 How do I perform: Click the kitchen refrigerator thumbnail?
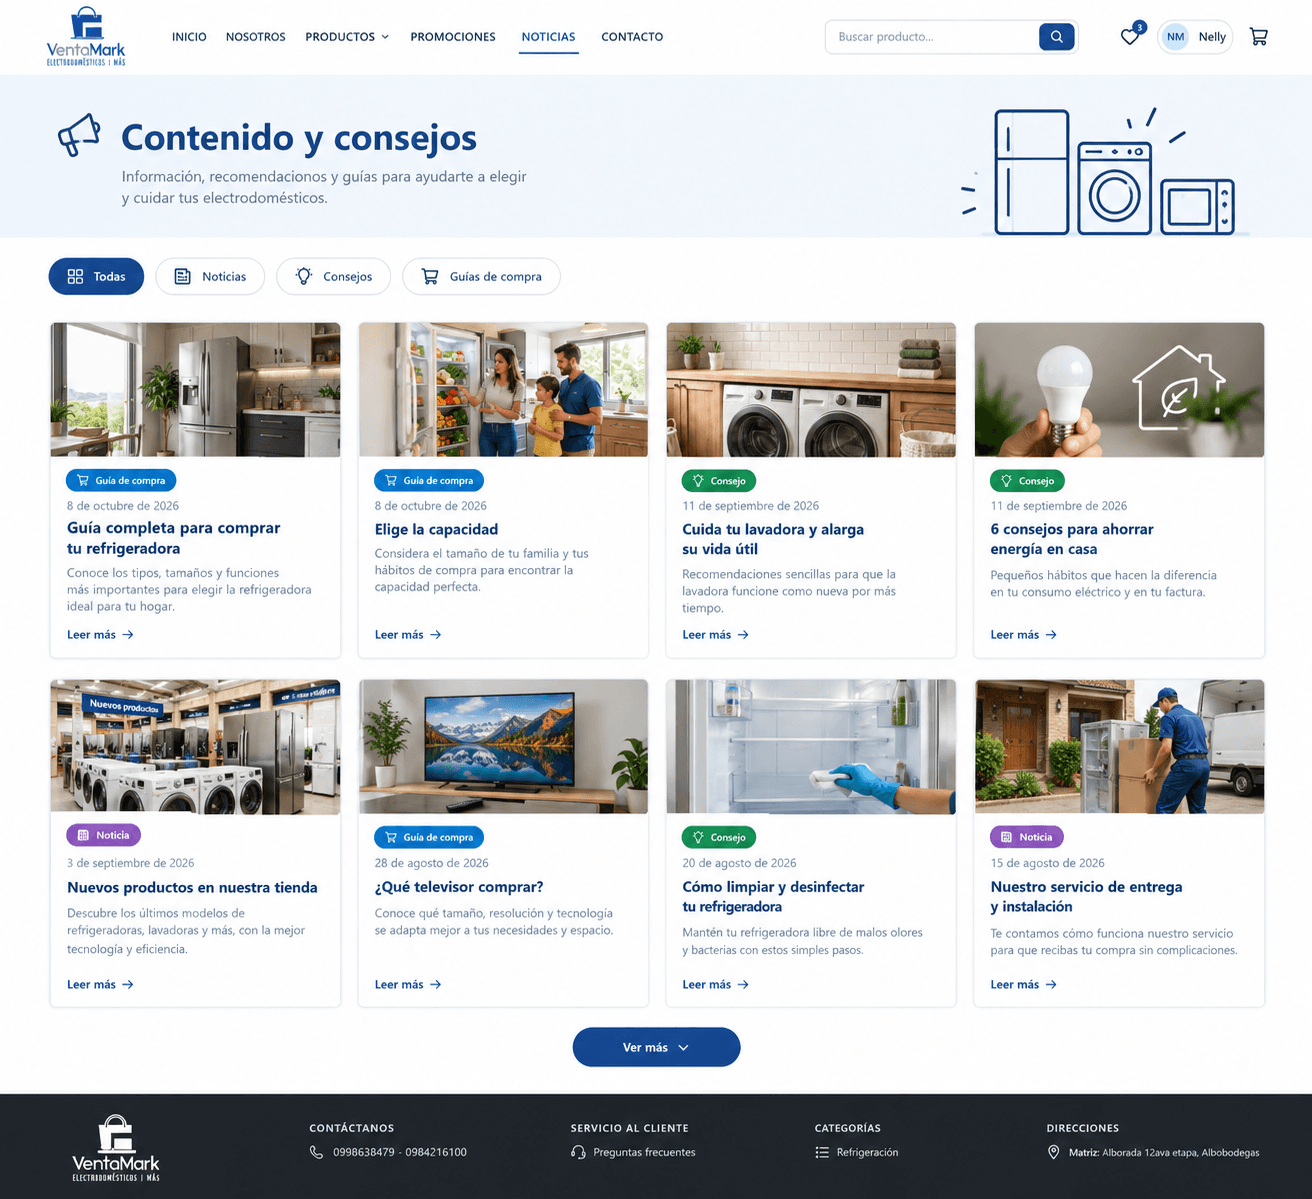click(x=195, y=390)
